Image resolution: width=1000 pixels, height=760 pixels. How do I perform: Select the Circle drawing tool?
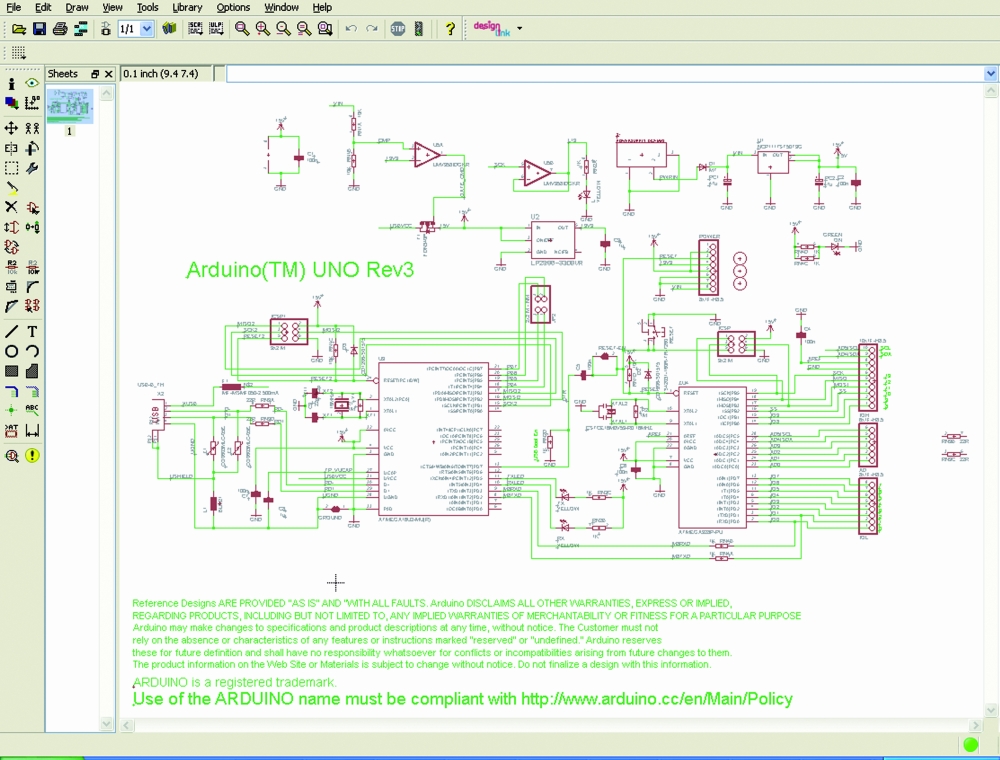point(11,351)
